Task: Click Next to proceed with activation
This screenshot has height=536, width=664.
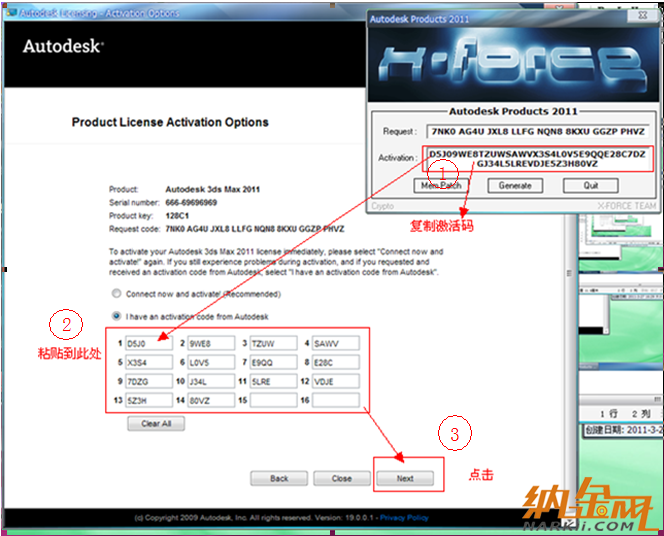Action: click(x=405, y=478)
